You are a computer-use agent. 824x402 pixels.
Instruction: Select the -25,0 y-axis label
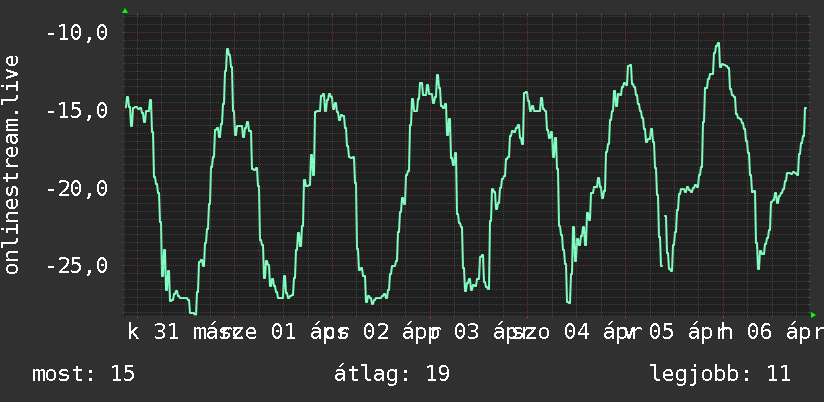[77, 265]
